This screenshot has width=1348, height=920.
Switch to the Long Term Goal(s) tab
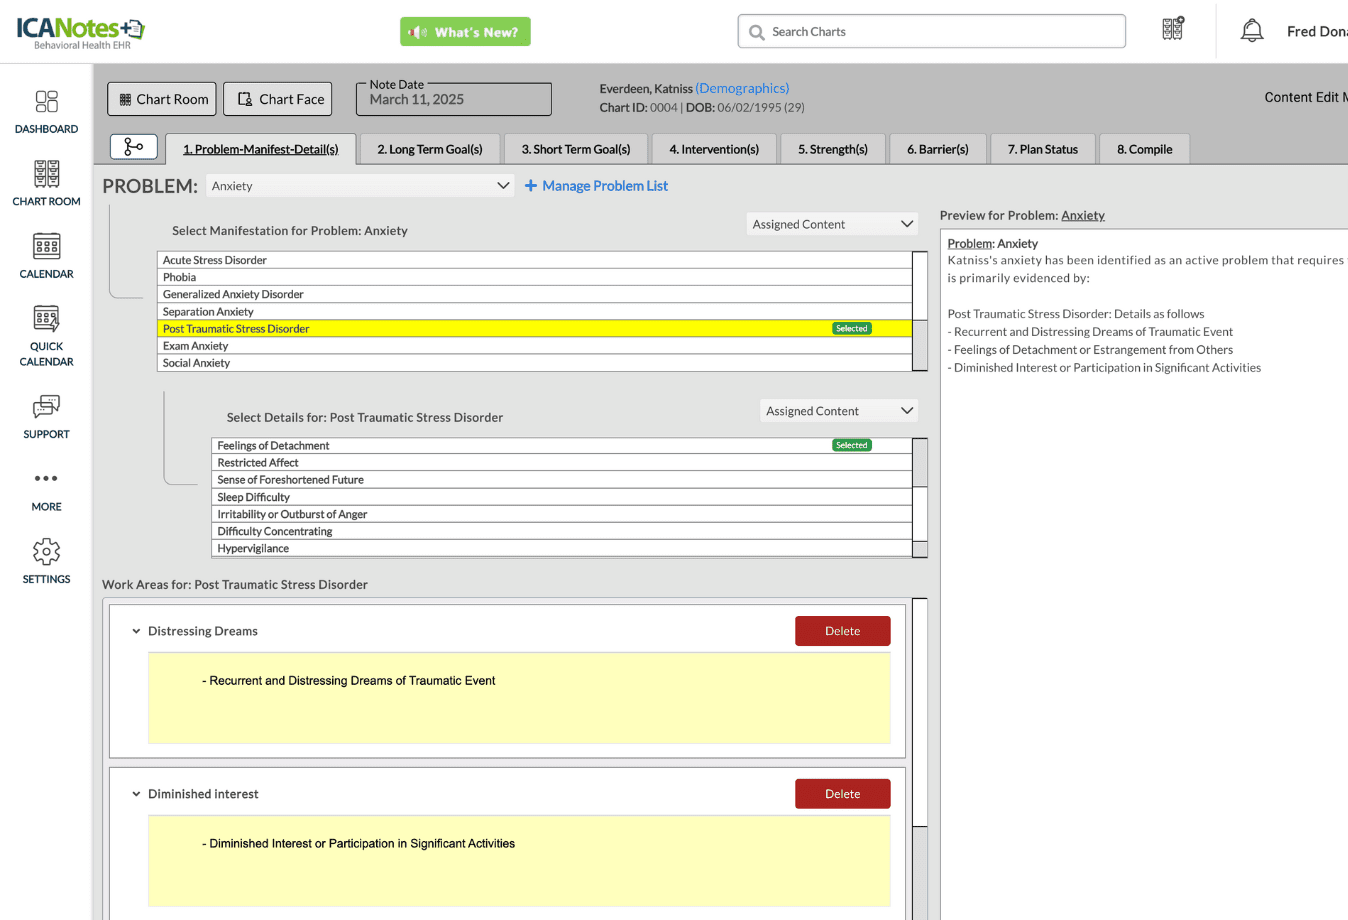point(429,149)
